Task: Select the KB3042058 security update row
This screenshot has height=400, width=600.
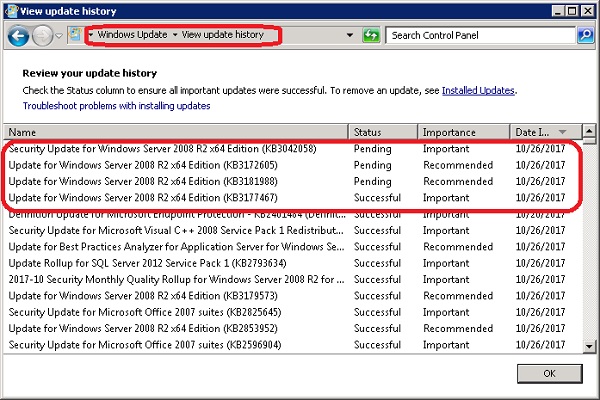Action: point(175,149)
